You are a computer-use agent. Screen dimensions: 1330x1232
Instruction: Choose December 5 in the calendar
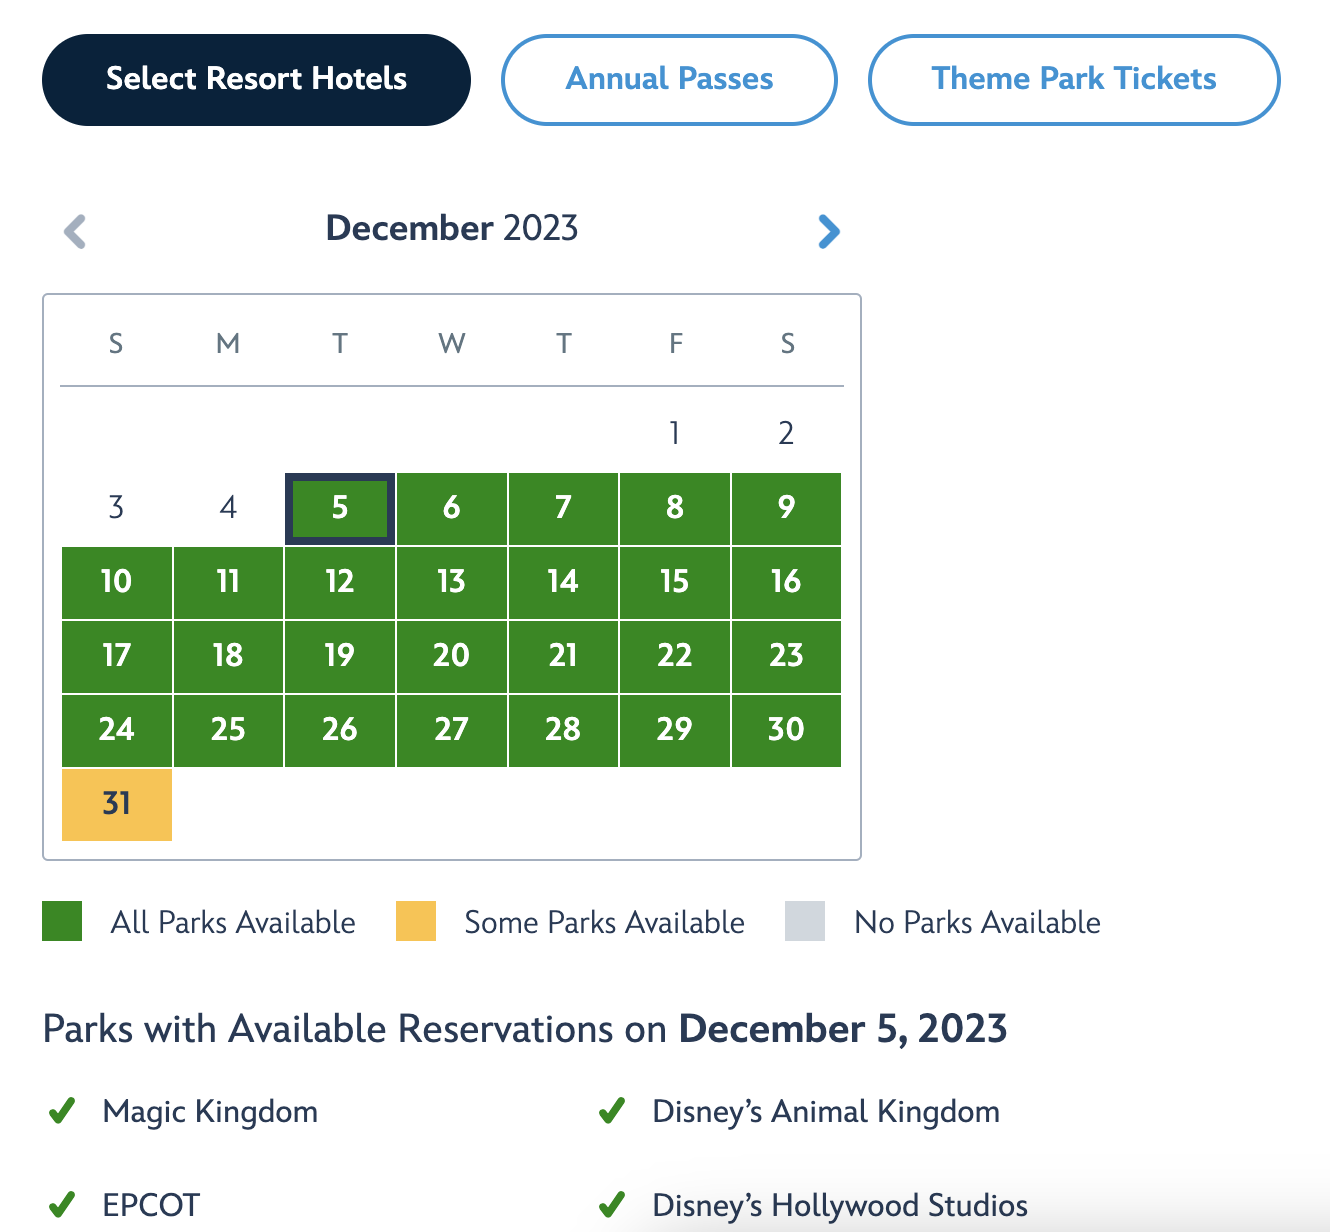point(340,509)
